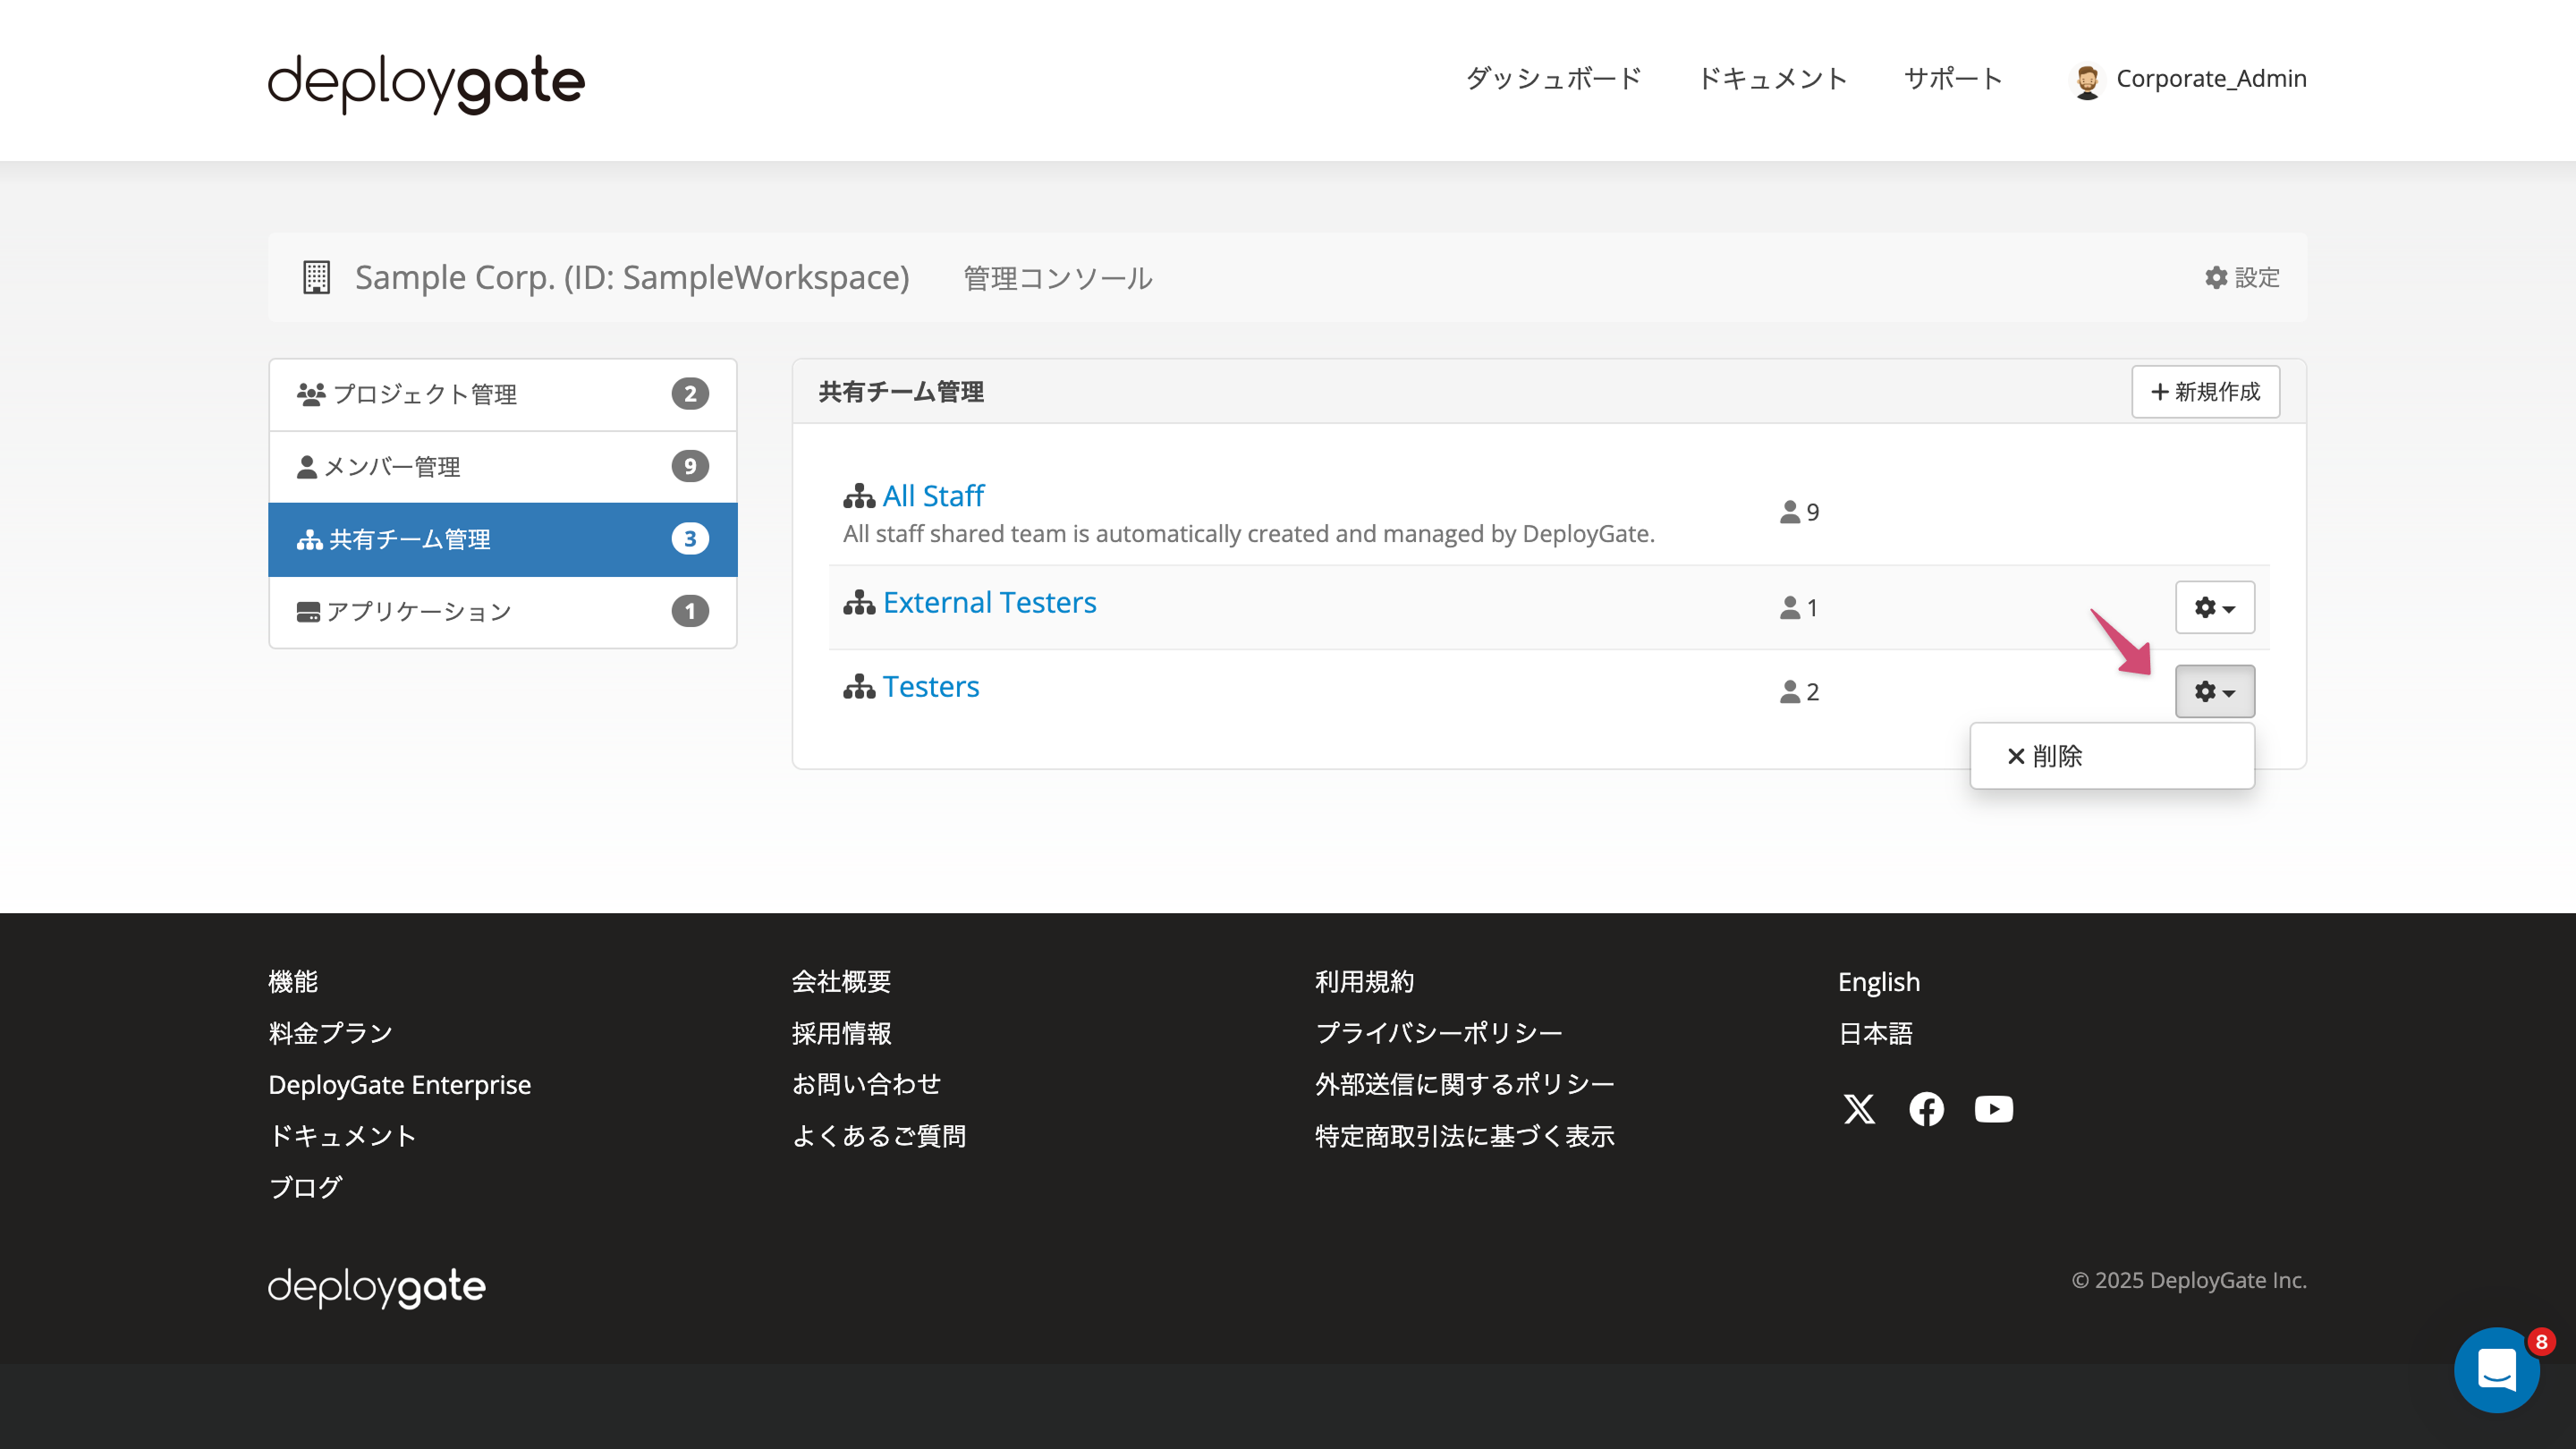2576x1449 pixels.
Task: Click the 共有チーム管理 hierarchy icon
Action: 308,539
